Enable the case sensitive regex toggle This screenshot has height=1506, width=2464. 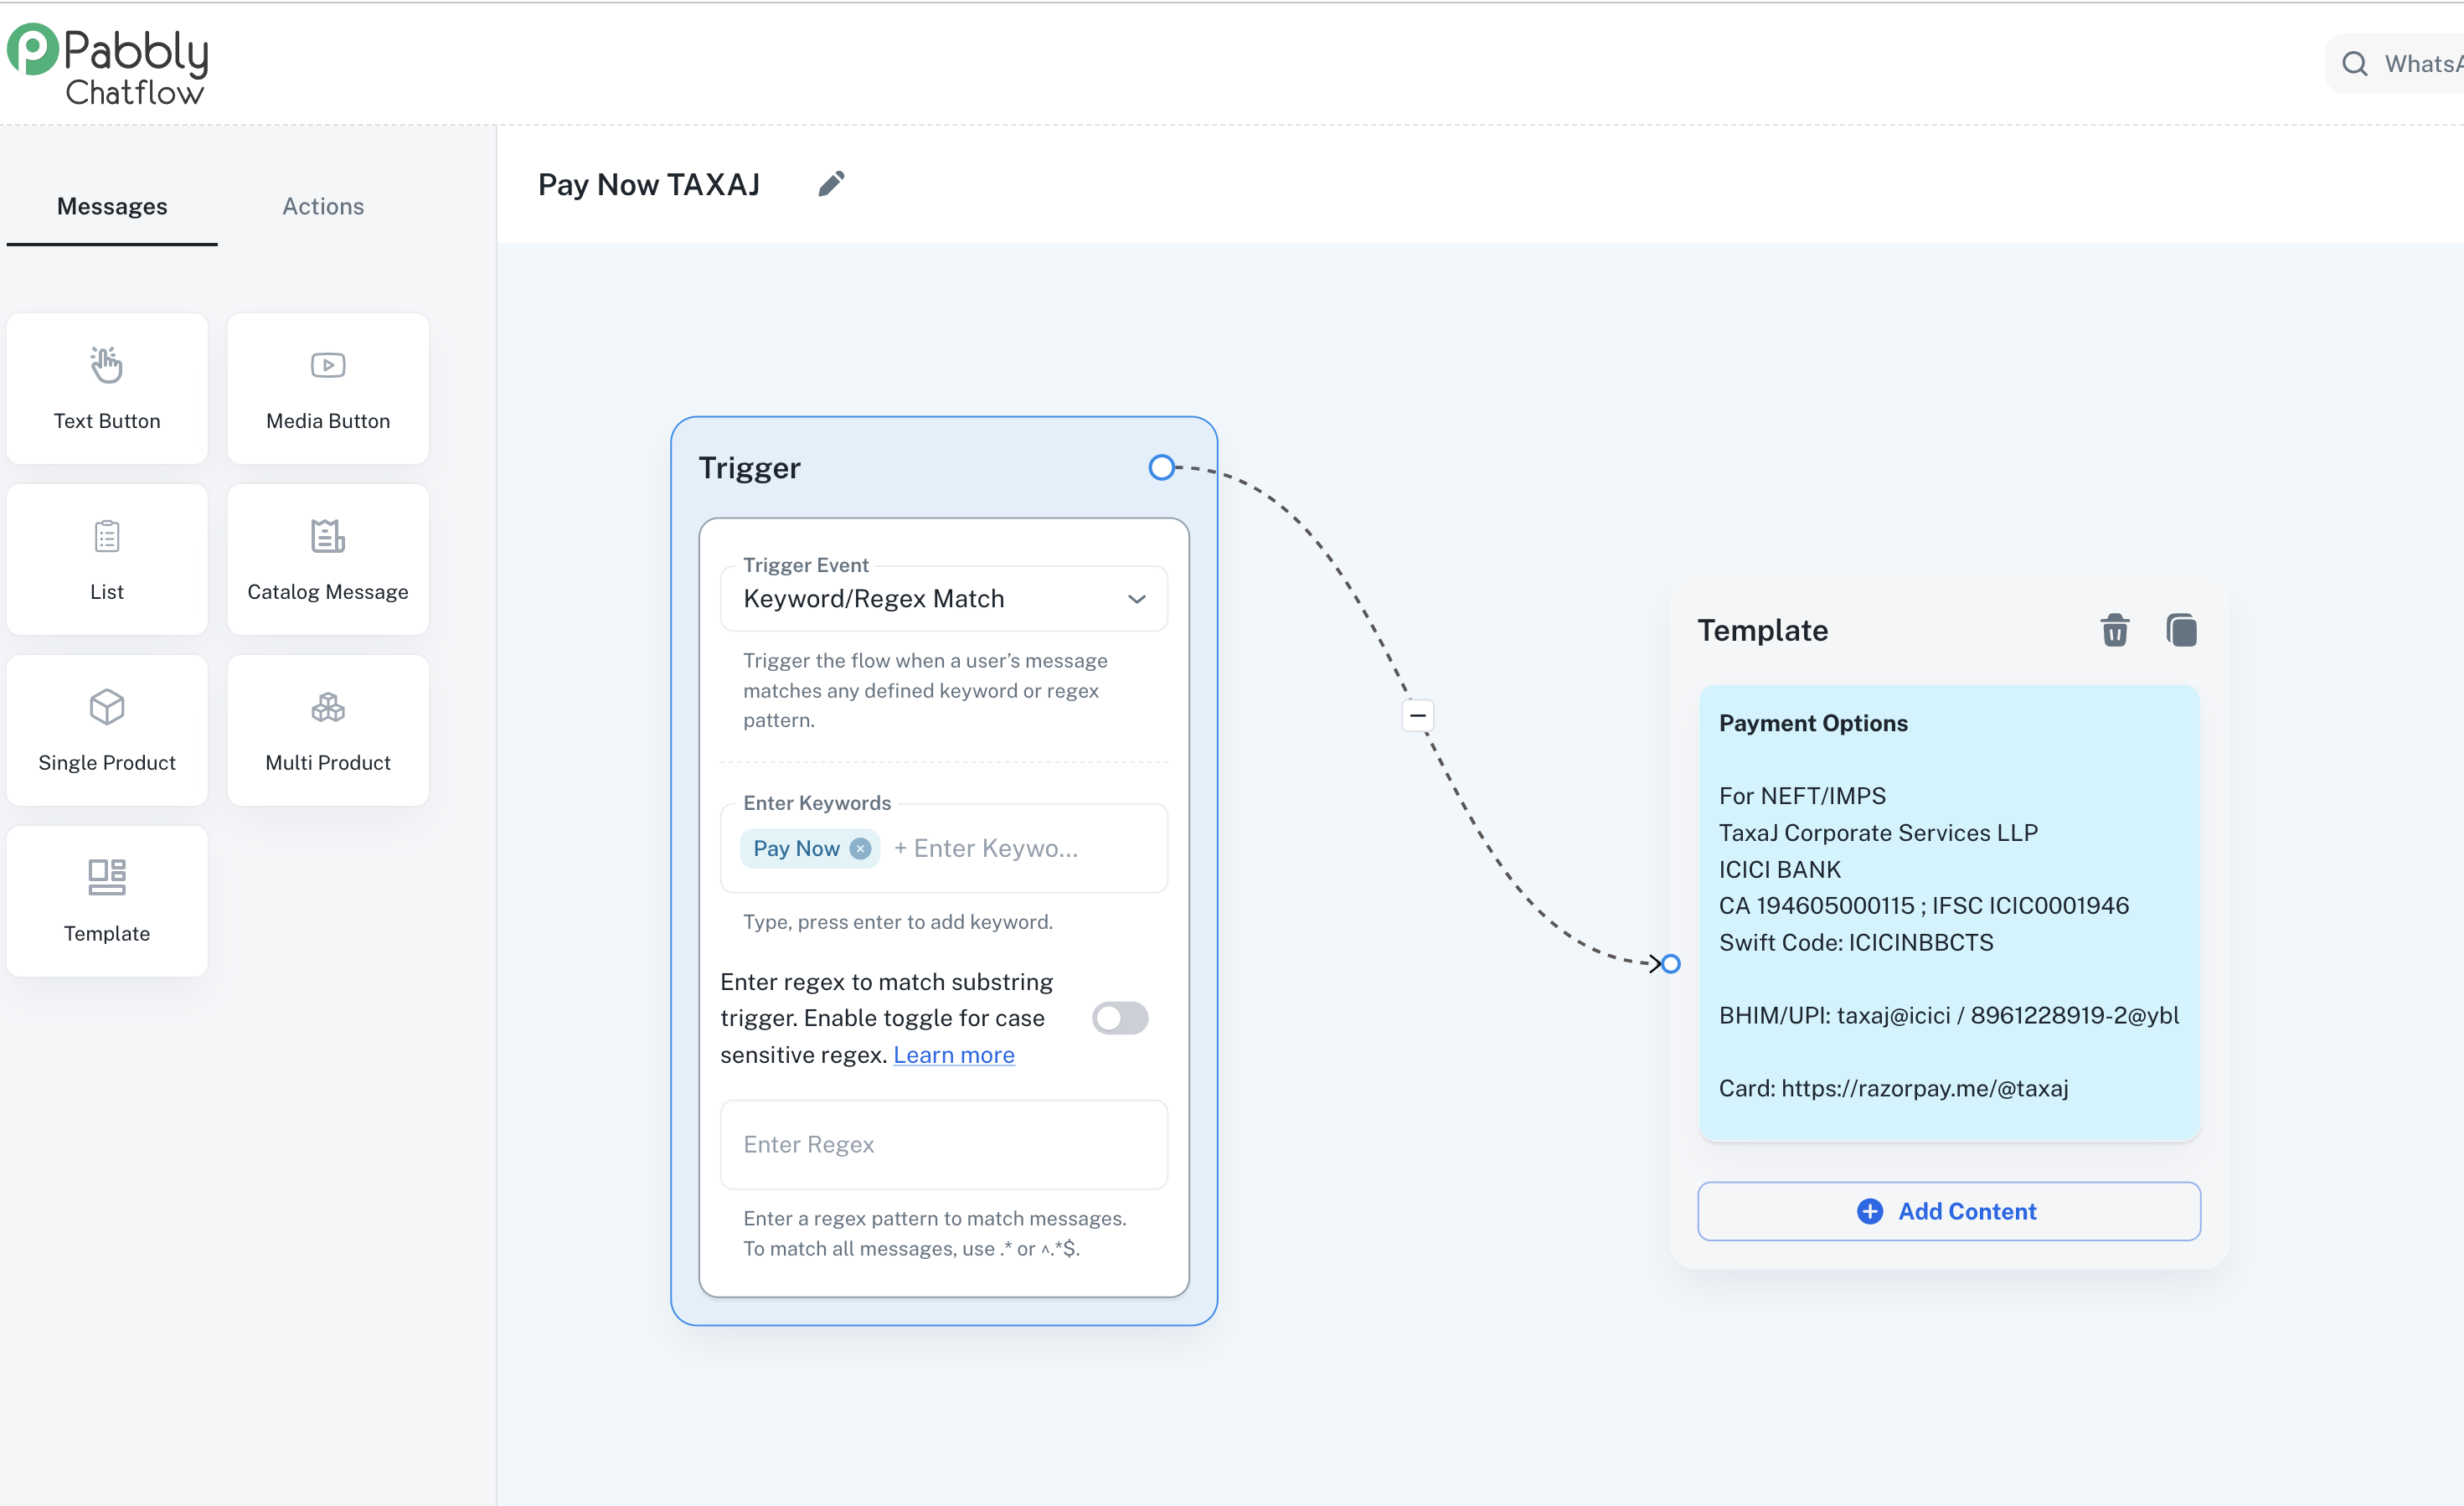pyautogui.click(x=1120, y=1018)
